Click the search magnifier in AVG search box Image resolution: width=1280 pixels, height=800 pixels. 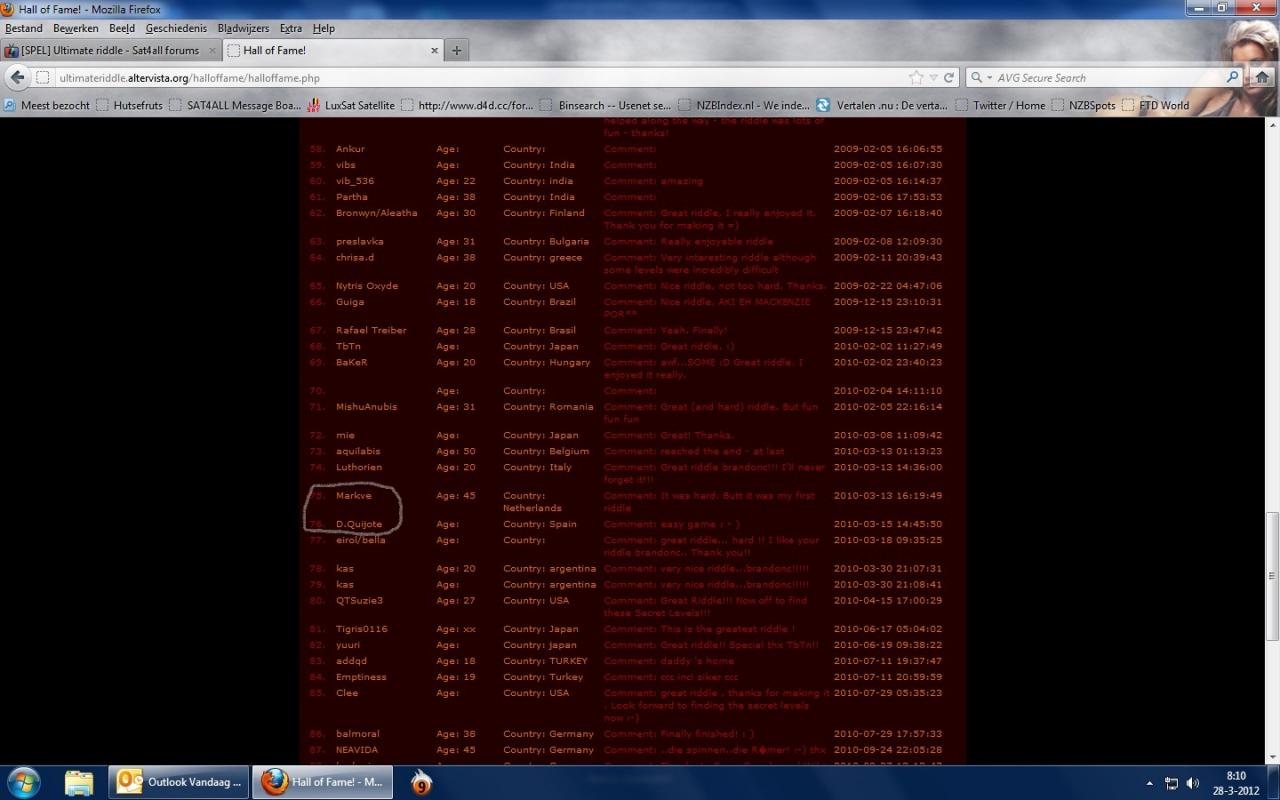[1232, 77]
